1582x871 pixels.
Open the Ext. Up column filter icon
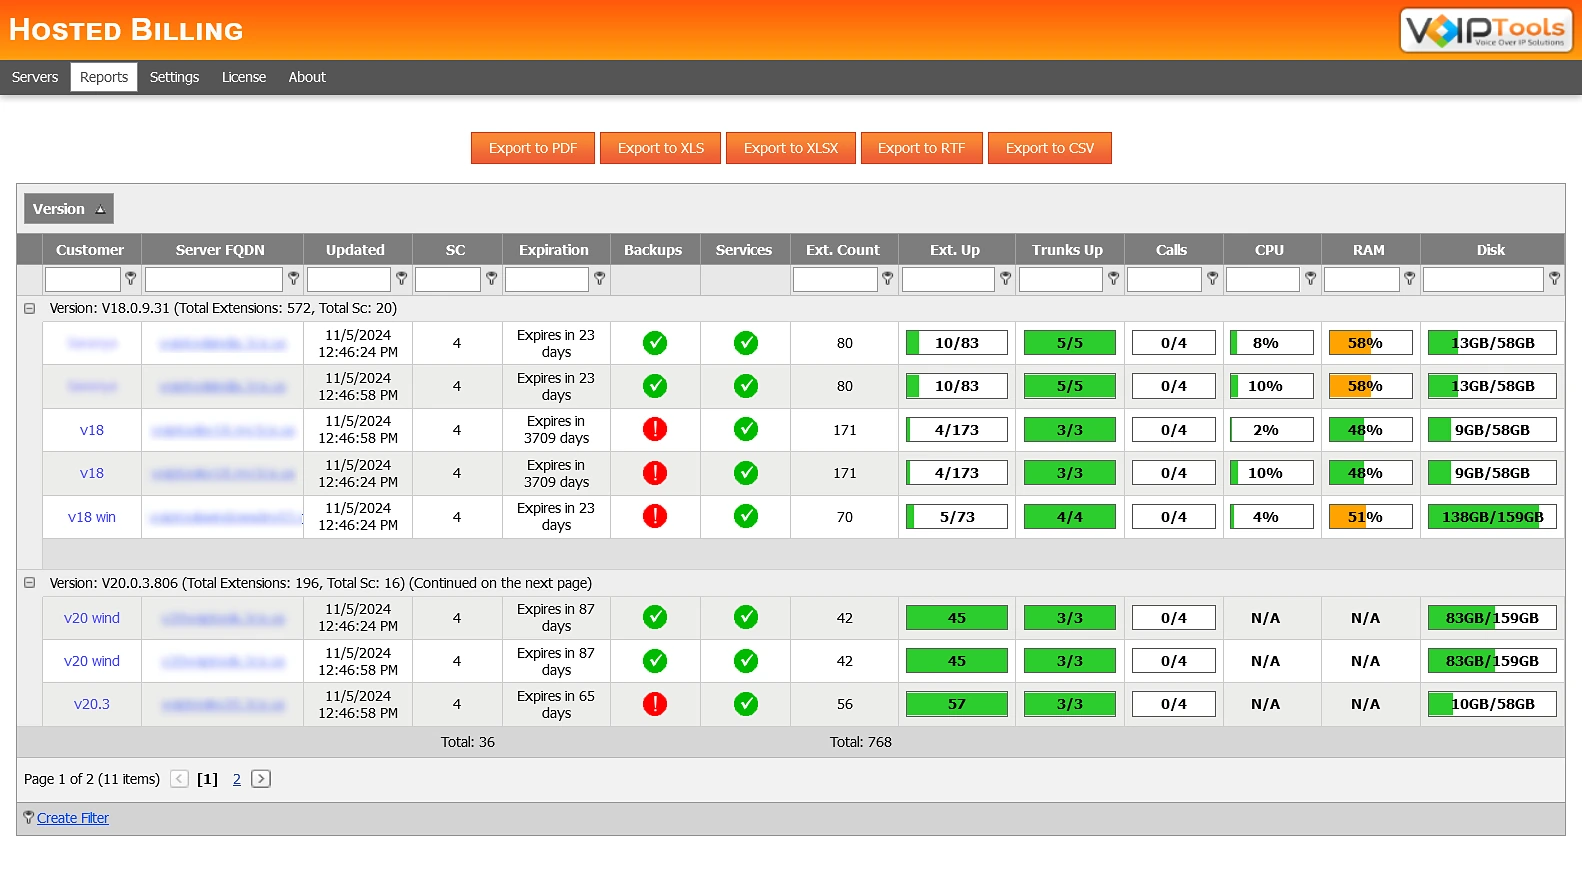[x=1005, y=279]
